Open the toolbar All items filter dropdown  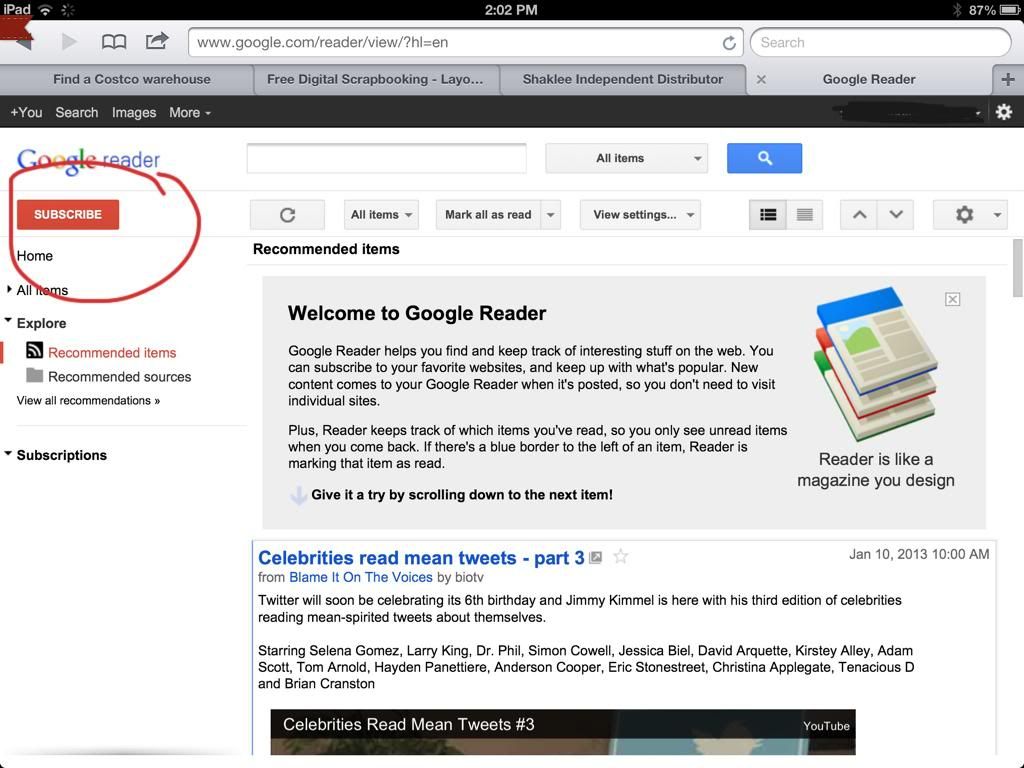point(381,215)
